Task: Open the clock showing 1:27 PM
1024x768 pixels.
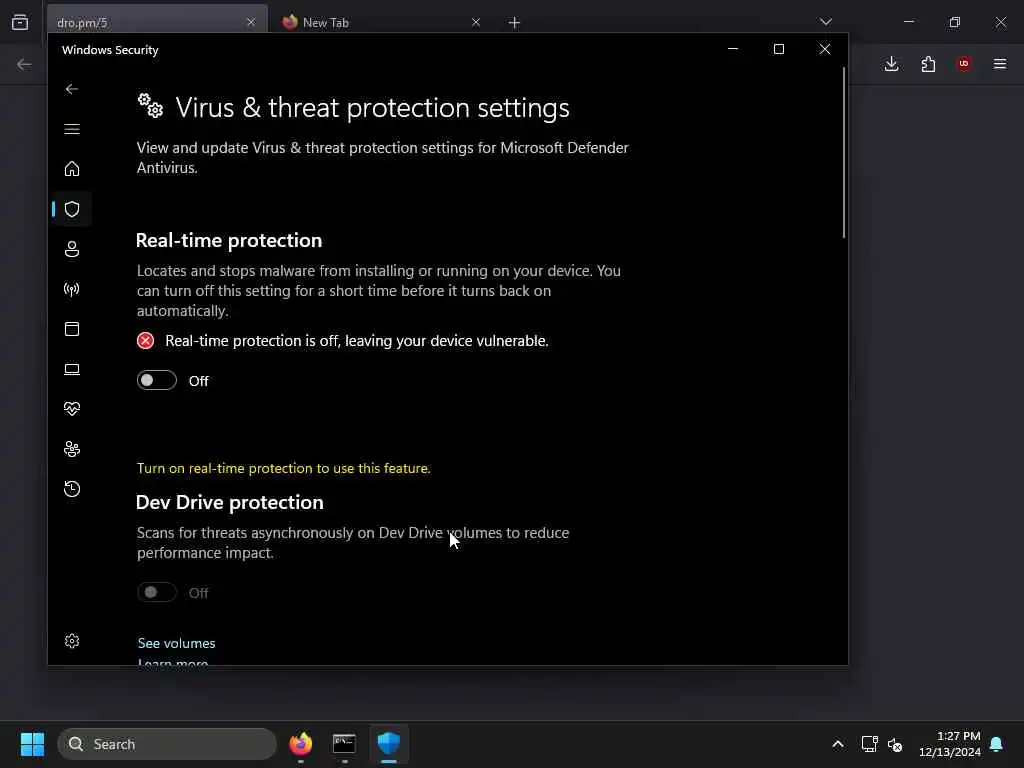Action: point(950,744)
